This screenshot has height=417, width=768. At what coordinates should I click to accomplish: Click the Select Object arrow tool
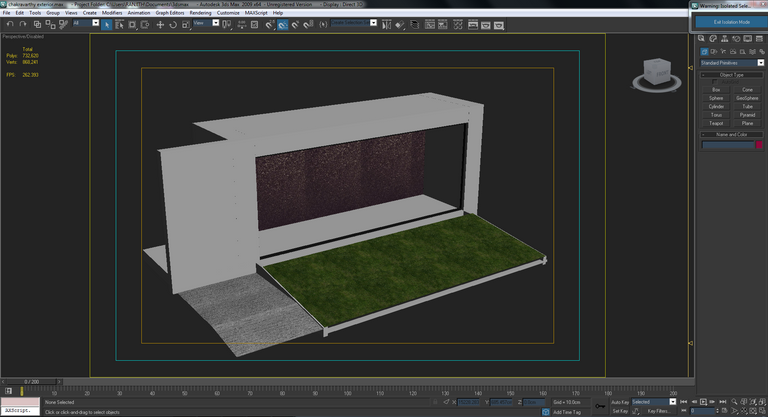pos(107,24)
